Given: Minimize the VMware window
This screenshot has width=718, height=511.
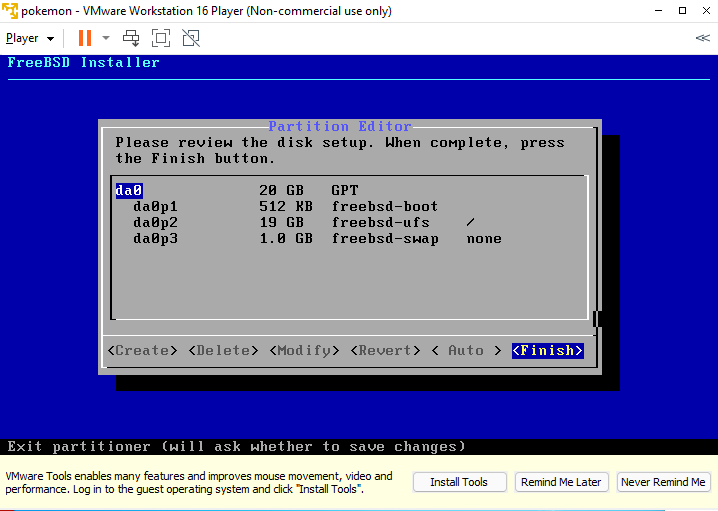Looking at the screenshot, I should click(658, 11).
